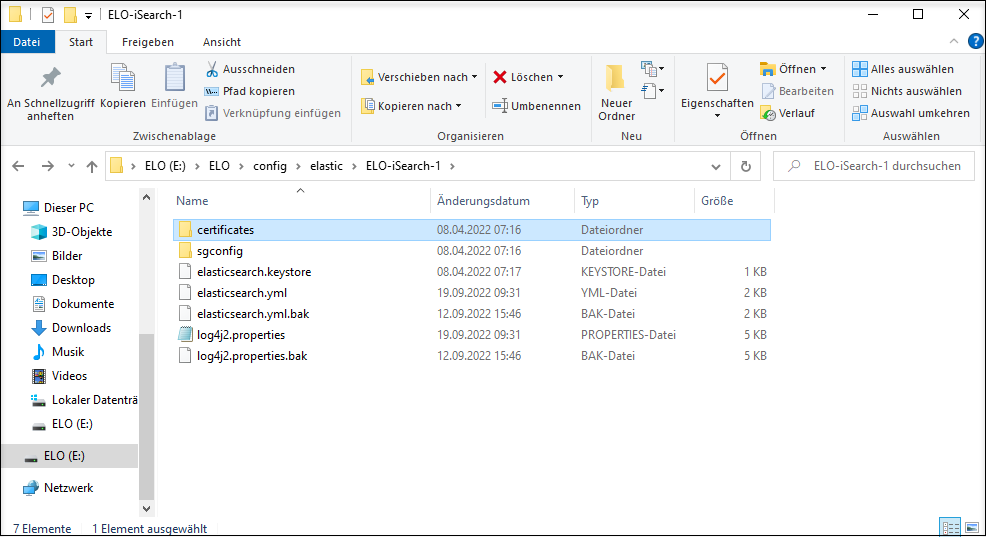The width and height of the screenshot is (986, 537).
Task: Deselect all with Nichts auswählen
Action: point(907,91)
